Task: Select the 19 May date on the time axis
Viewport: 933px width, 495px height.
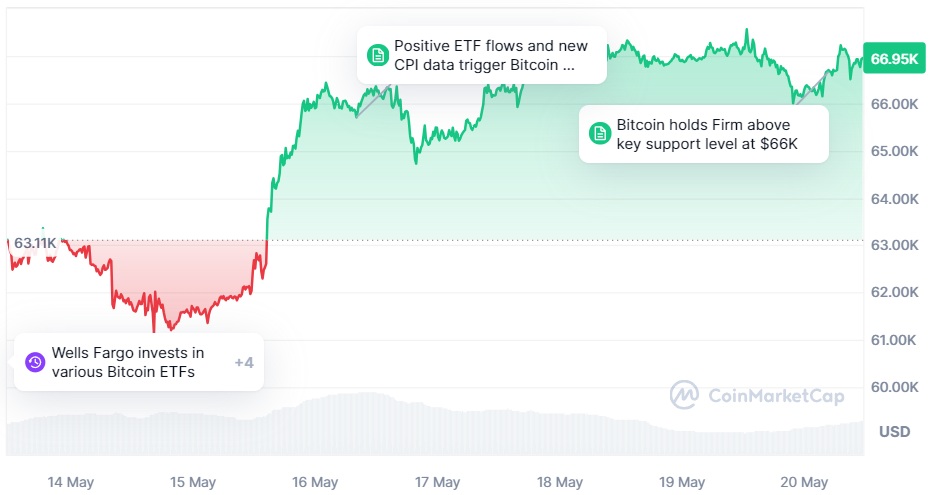Action: [x=682, y=482]
